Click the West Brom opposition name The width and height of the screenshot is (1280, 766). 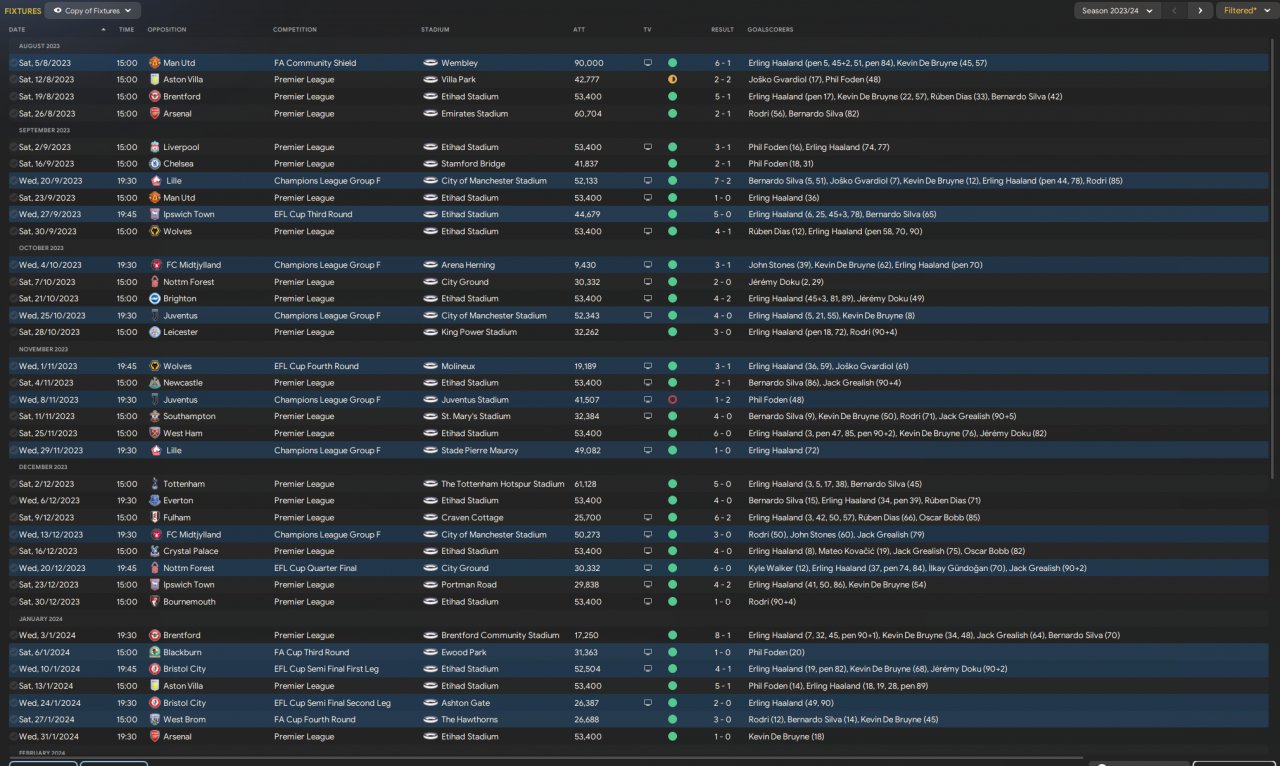coord(183,719)
